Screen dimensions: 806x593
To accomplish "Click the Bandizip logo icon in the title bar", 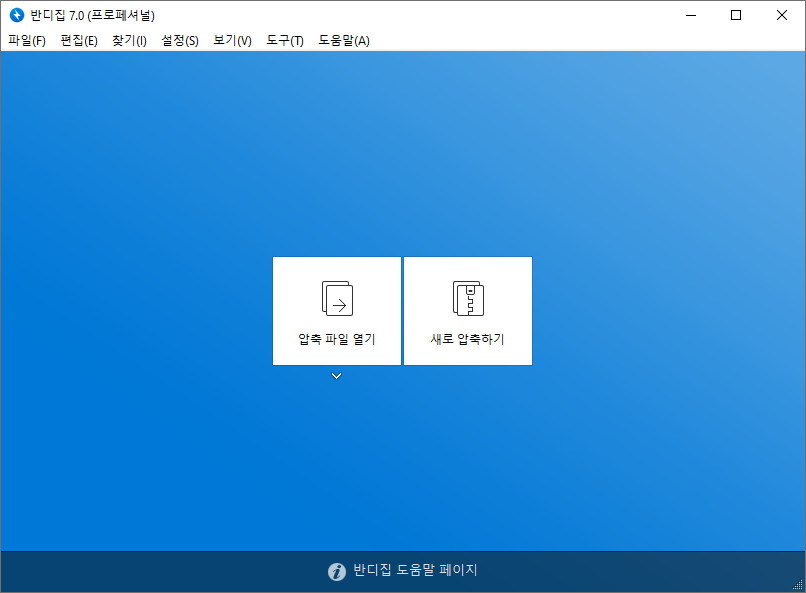I will [x=17, y=15].
